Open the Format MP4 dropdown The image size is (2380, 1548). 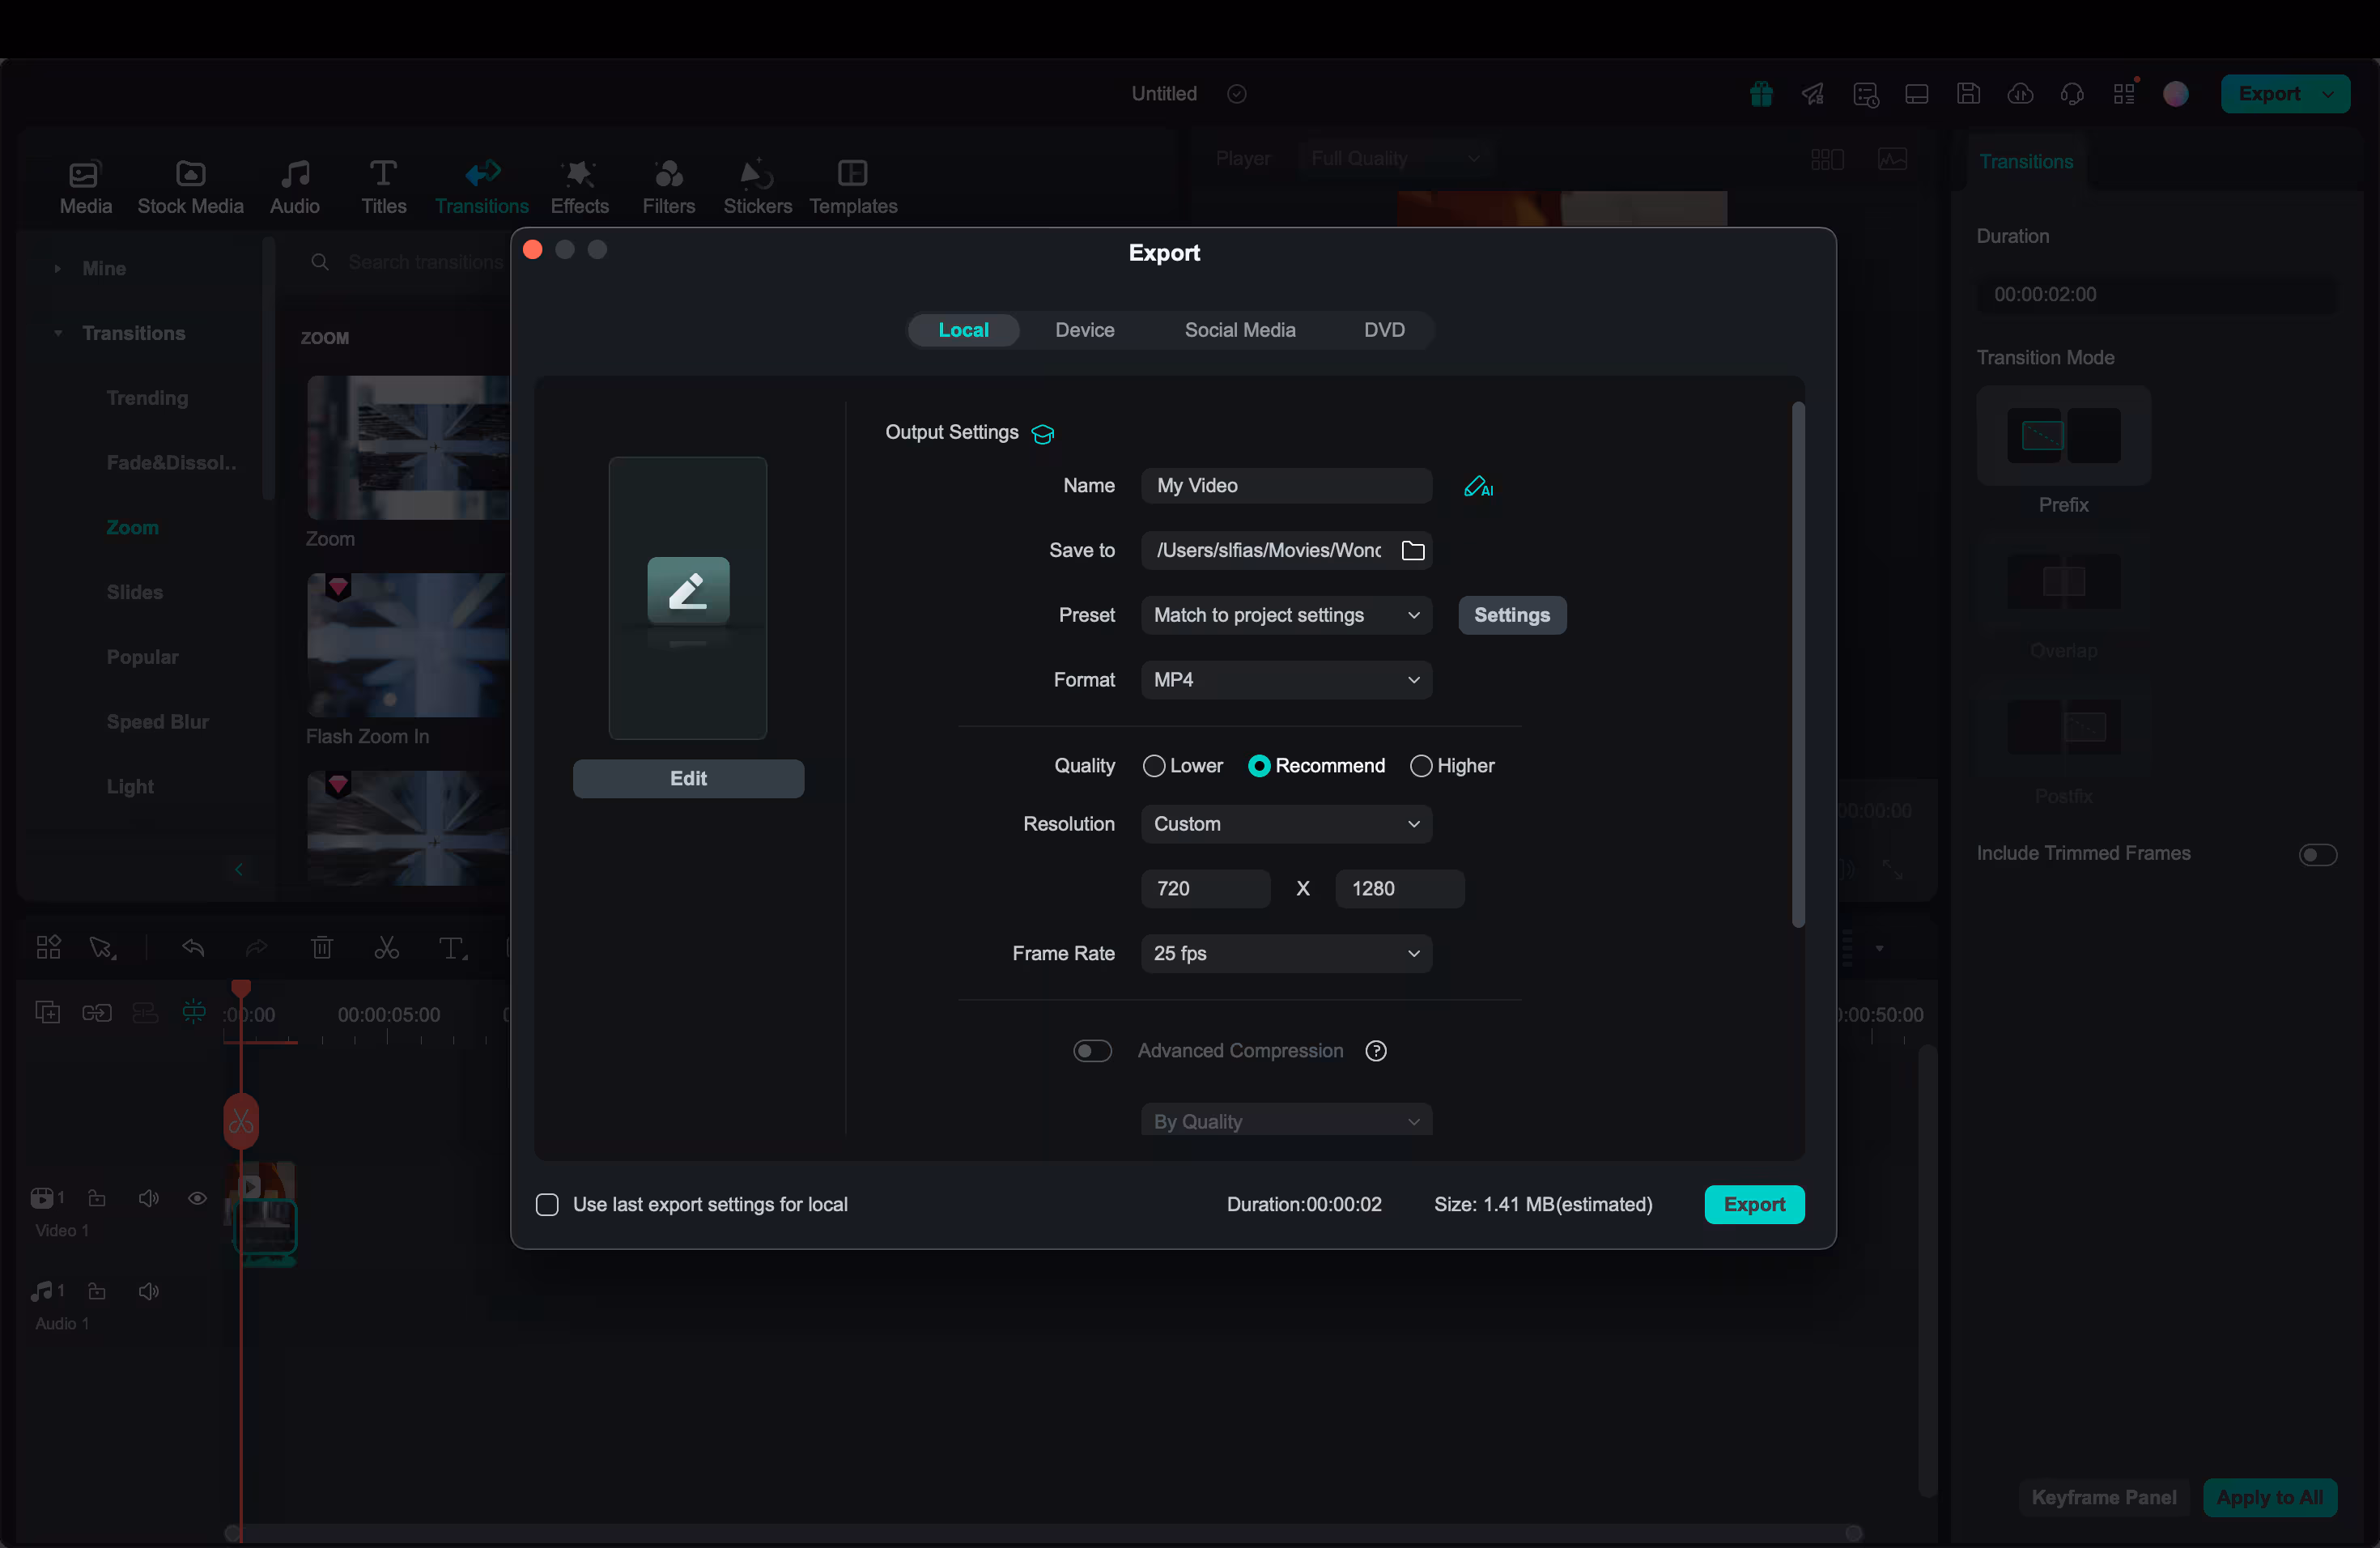1285,680
